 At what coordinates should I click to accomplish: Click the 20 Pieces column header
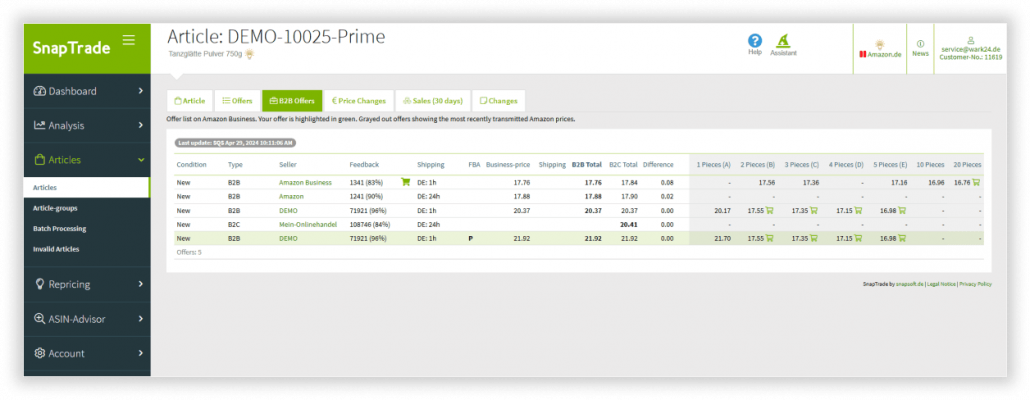[968, 165]
